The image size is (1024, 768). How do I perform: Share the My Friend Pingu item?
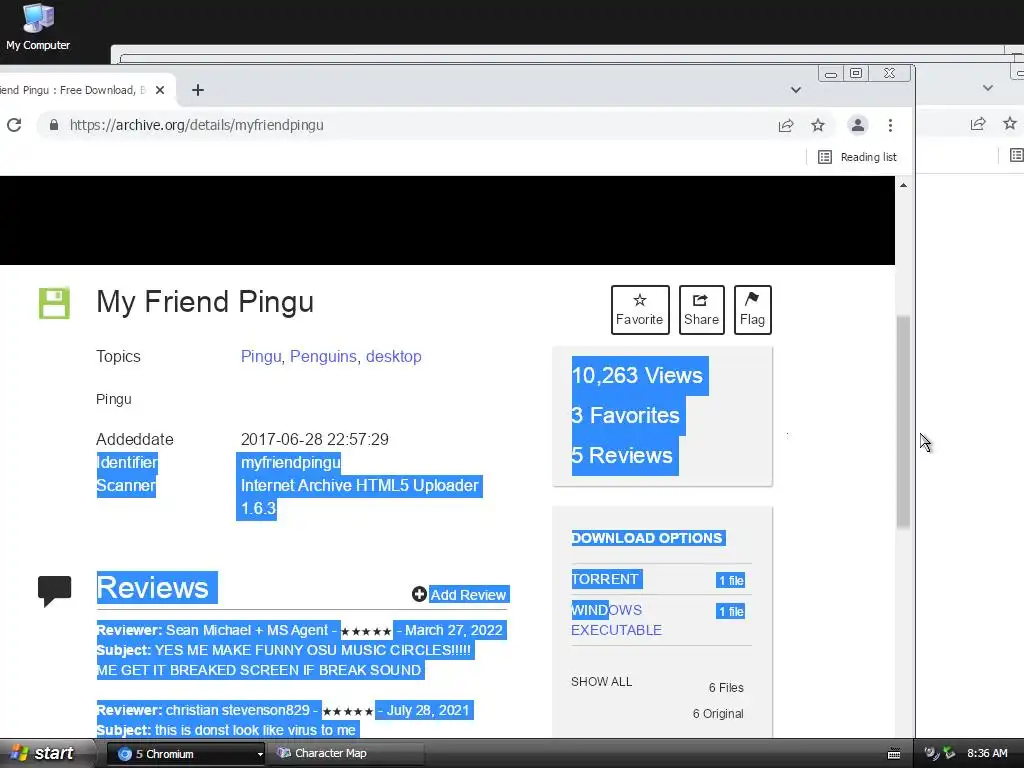701,310
